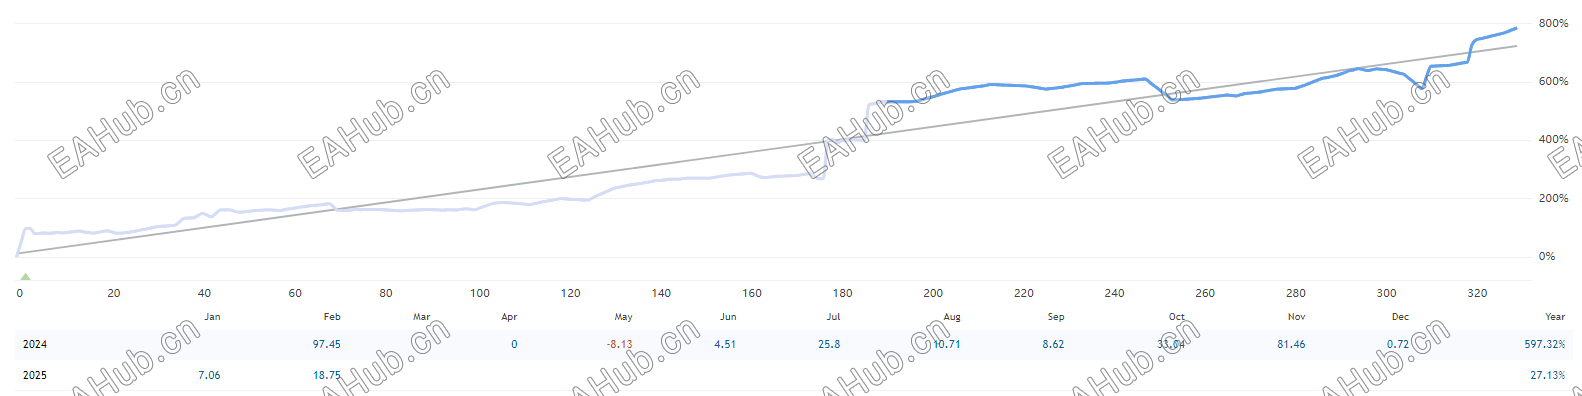Click the 25.8 July 2024 value
This screenshot has height=396, width=1582.
pyautogui.click(x=829, y=344)
